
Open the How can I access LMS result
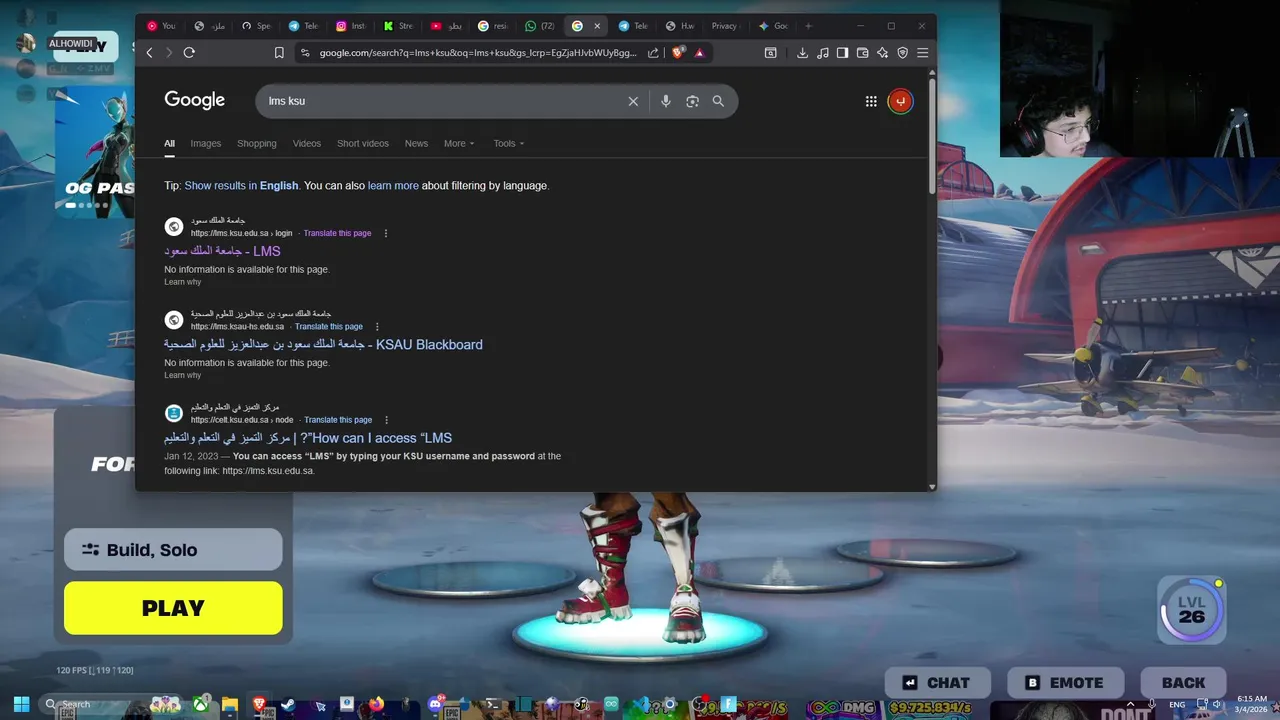[308, 438]
